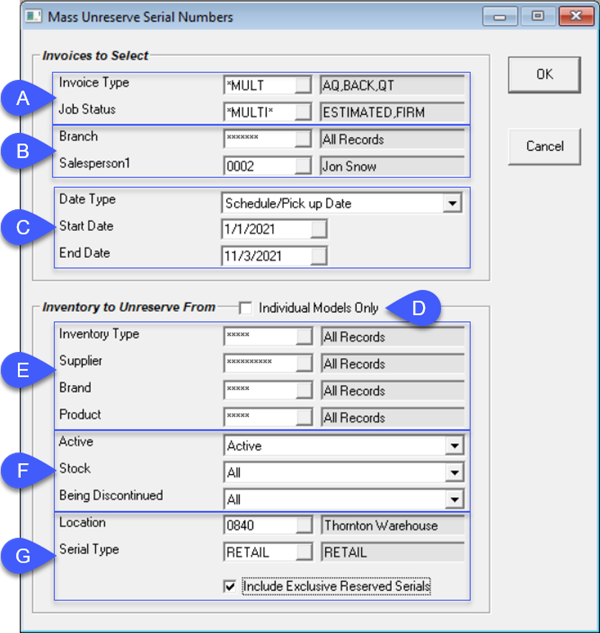
Task: Click the Jon Snow salesperson name
Action: point(349,166)
